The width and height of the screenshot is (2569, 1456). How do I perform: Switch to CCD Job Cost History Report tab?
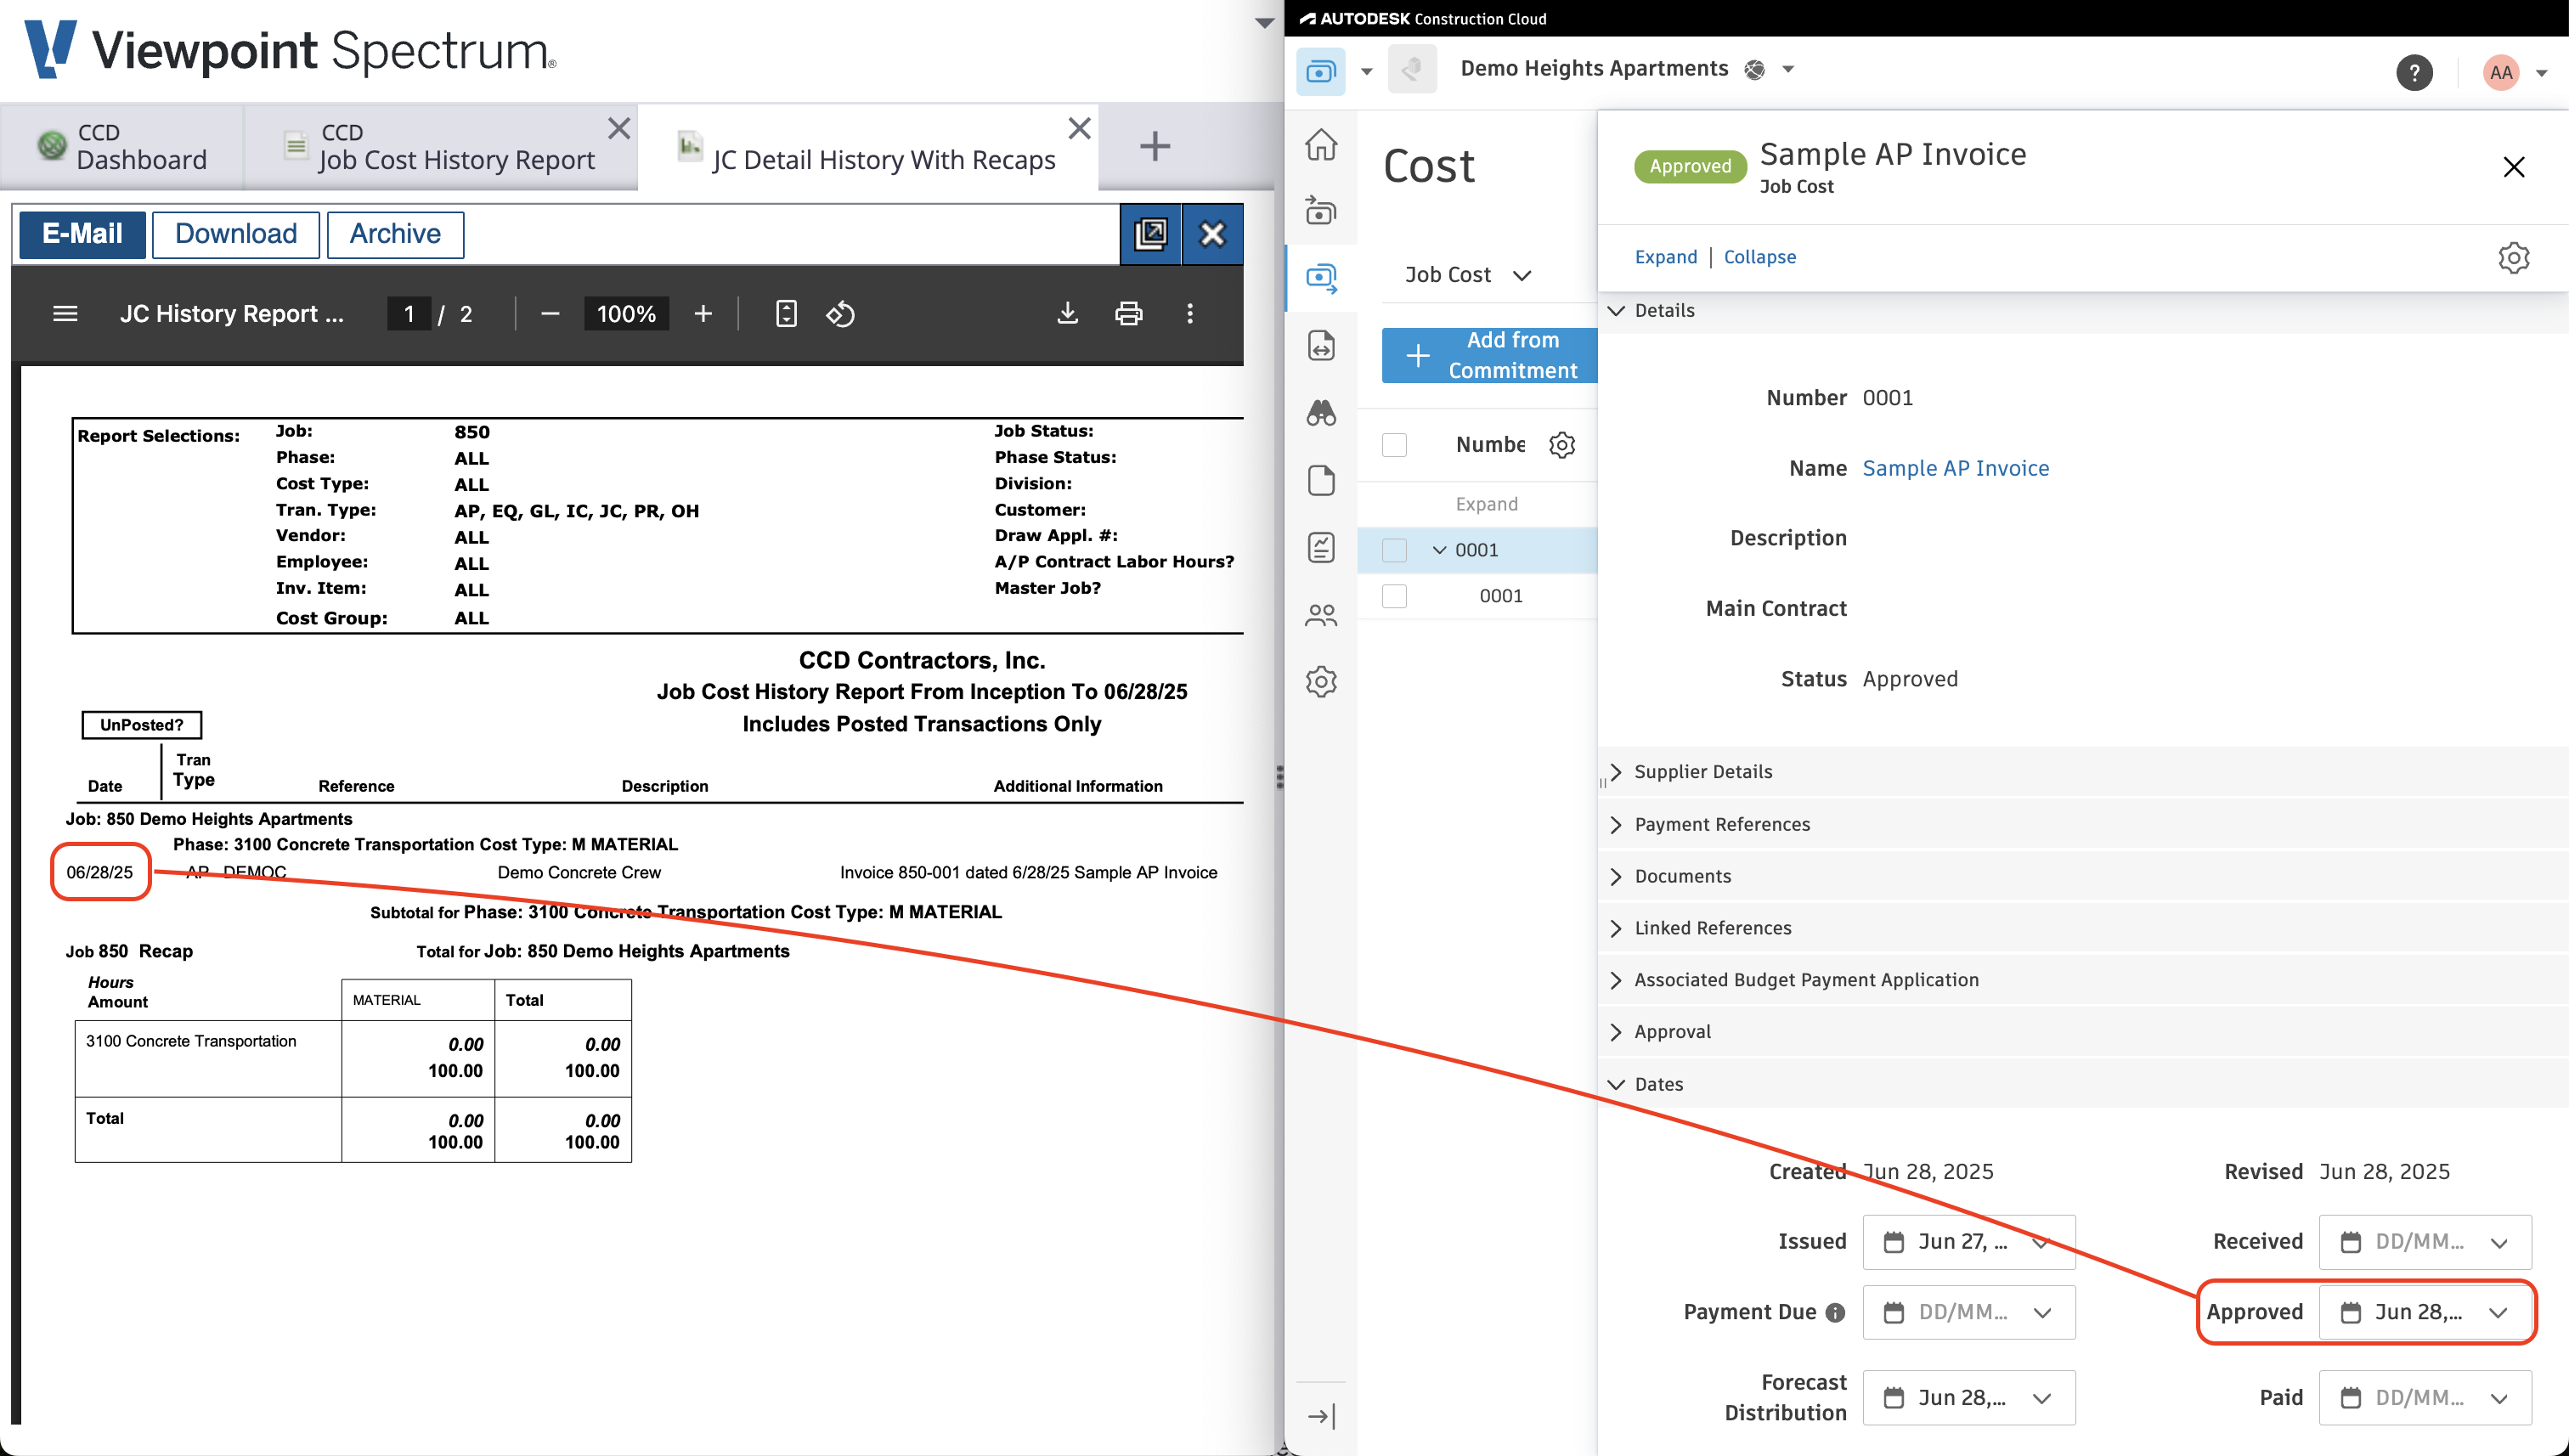[x=440, y=147]
